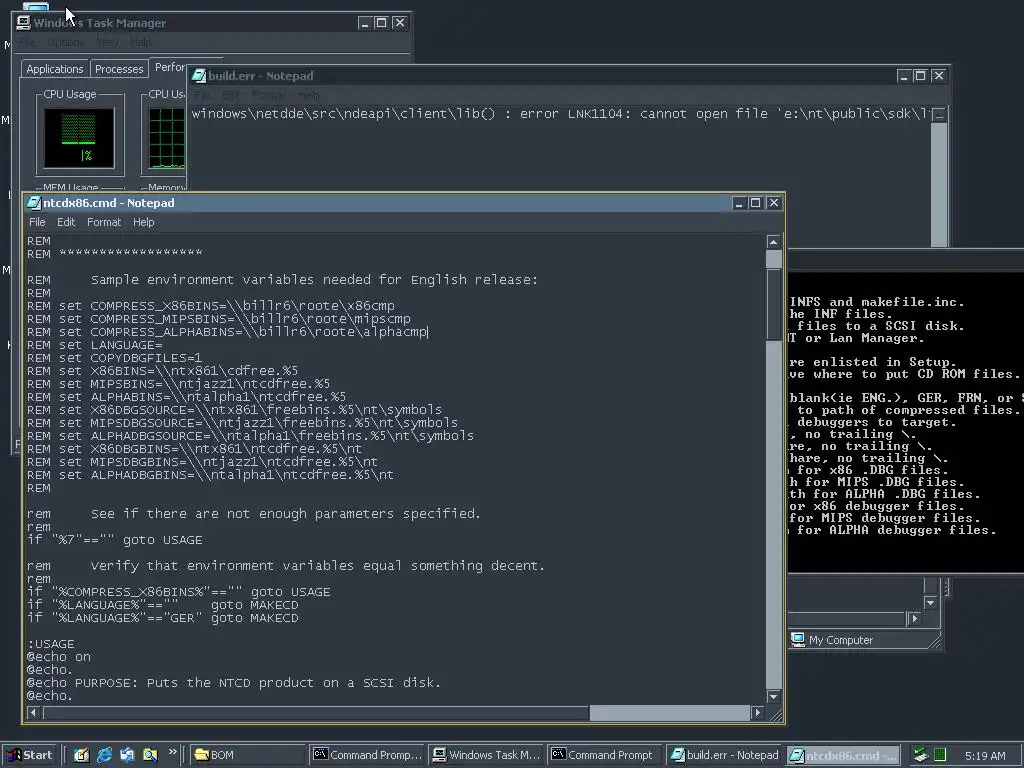Click My Computer icon in status bar
Screen dimensions: 1024x768
797,639
